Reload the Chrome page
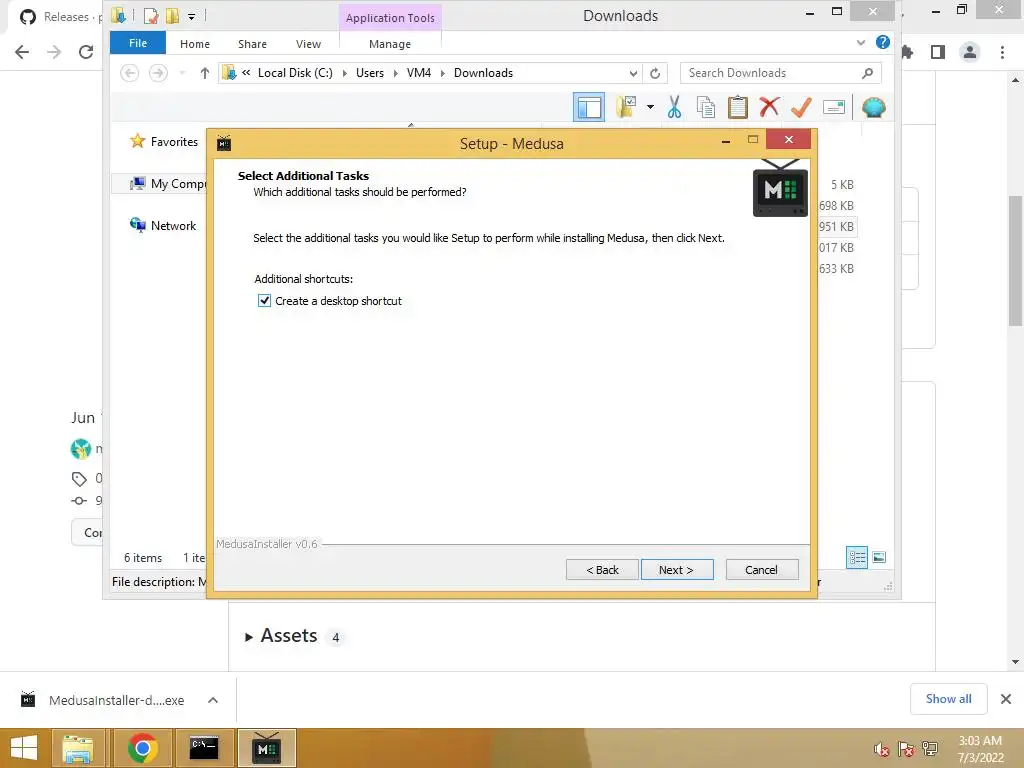The height and width of the screenshot is (768, 1024). [86, 52]
